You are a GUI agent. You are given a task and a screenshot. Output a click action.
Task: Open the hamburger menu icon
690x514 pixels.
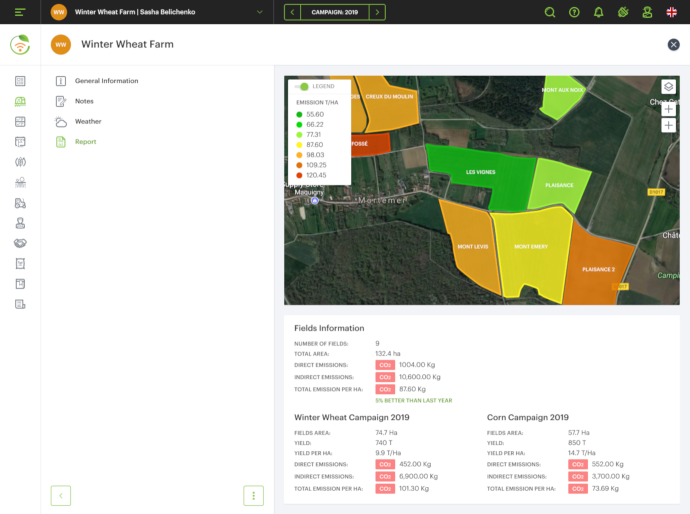20,12
